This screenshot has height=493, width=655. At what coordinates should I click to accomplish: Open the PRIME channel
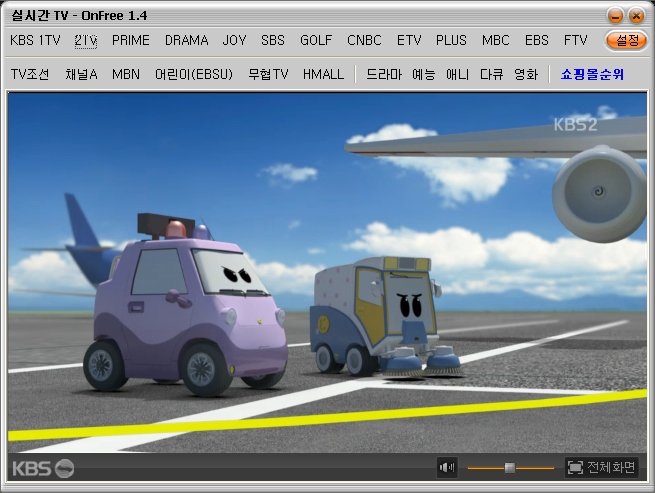click(131, 41)
